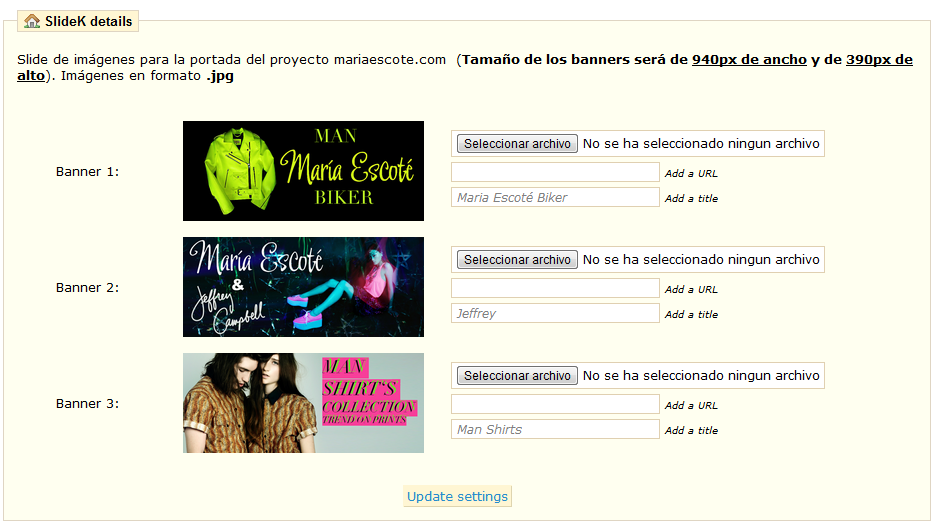This screenshot has width=936, height=529.
Task: Open the Man Maria Escoté Biker banner thumbnail
Action: (x=303, y=171)
